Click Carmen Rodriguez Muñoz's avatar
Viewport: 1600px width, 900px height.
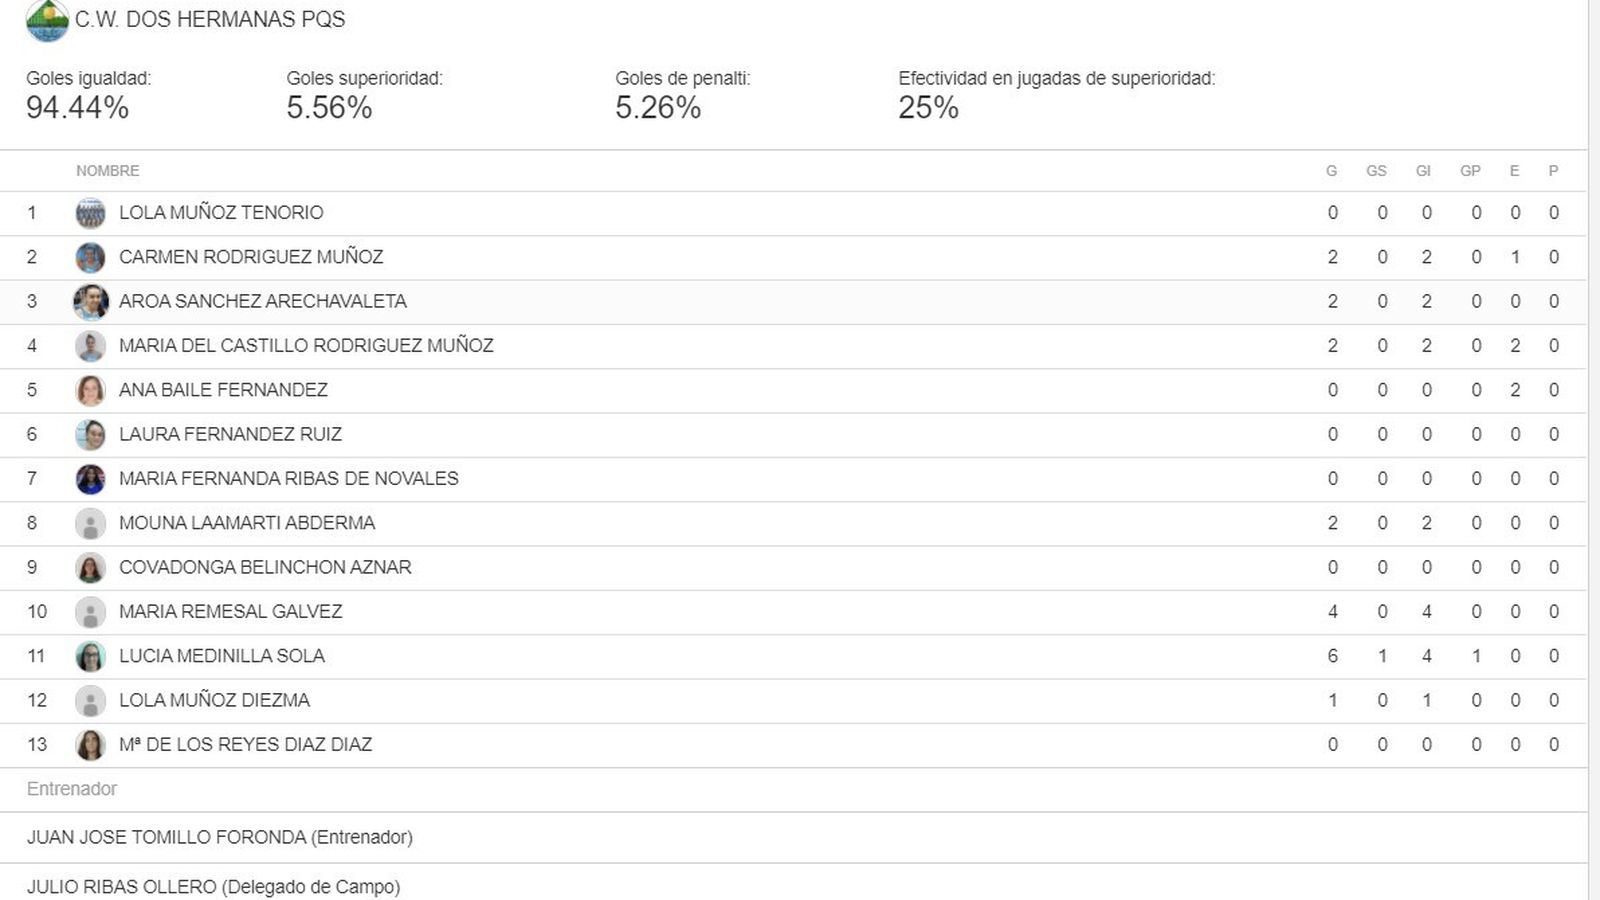coord(90,257)
